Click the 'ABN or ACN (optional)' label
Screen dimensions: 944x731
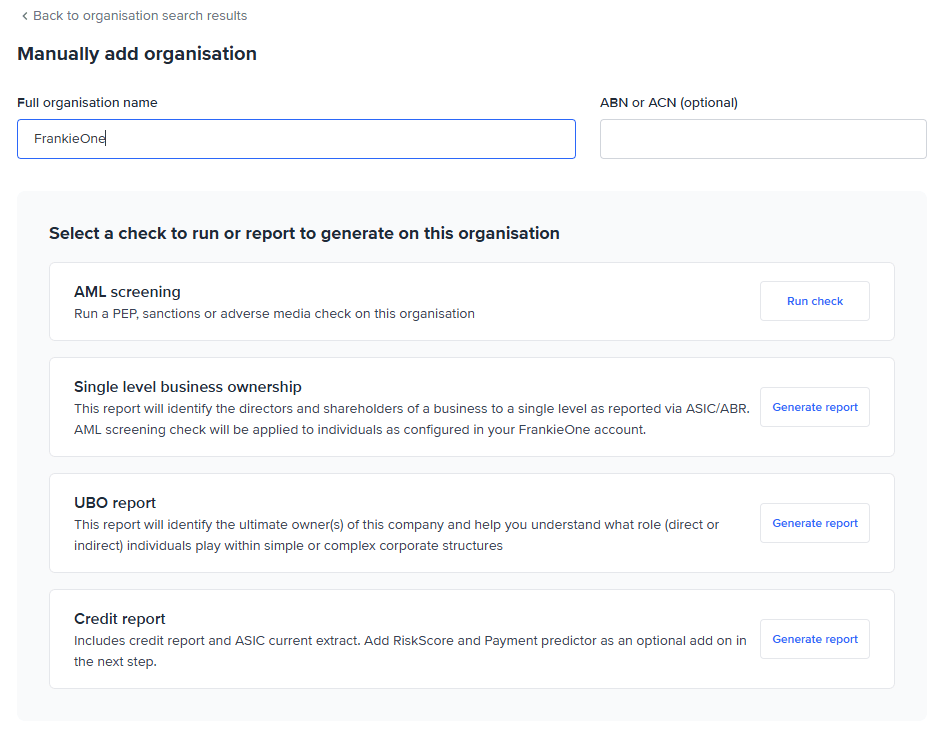(x=668, y=103)
